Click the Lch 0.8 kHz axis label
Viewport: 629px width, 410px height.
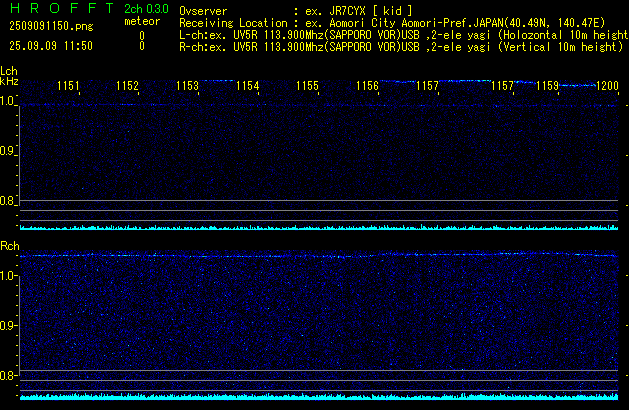7,201
